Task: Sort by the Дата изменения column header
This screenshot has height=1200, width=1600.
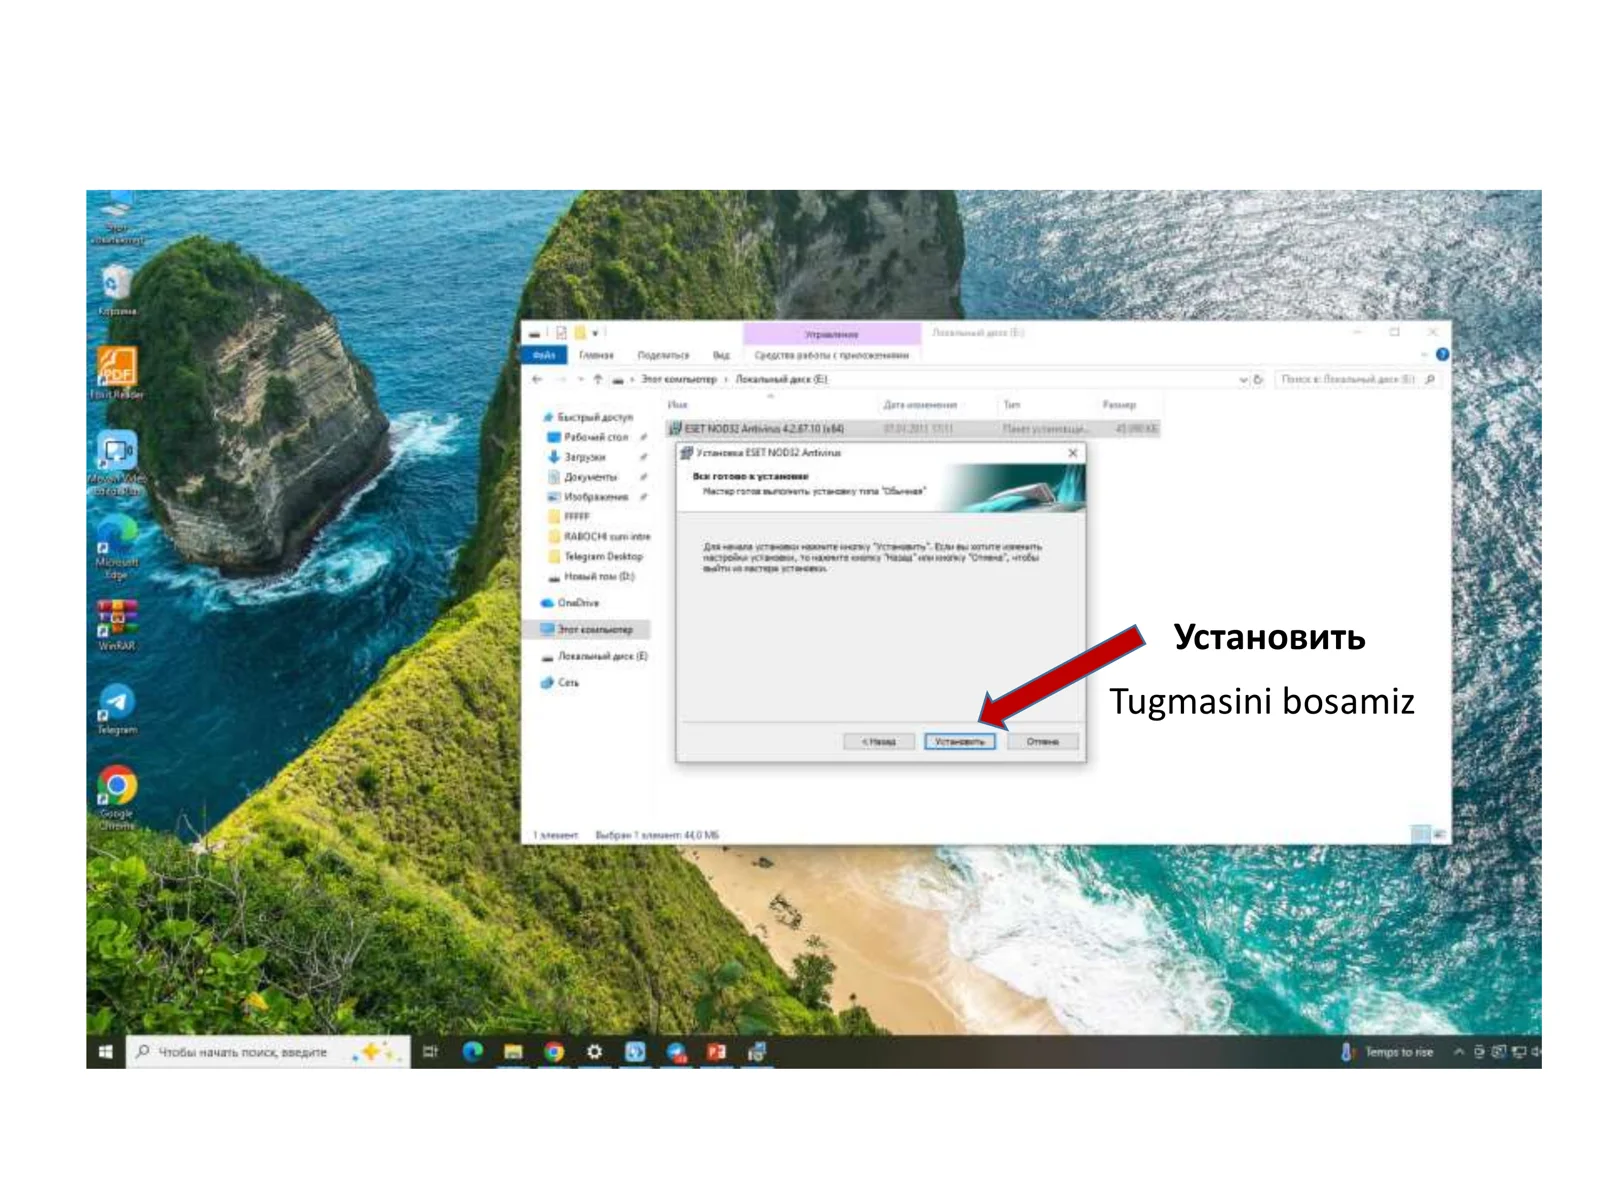Action: click(920, 405)
